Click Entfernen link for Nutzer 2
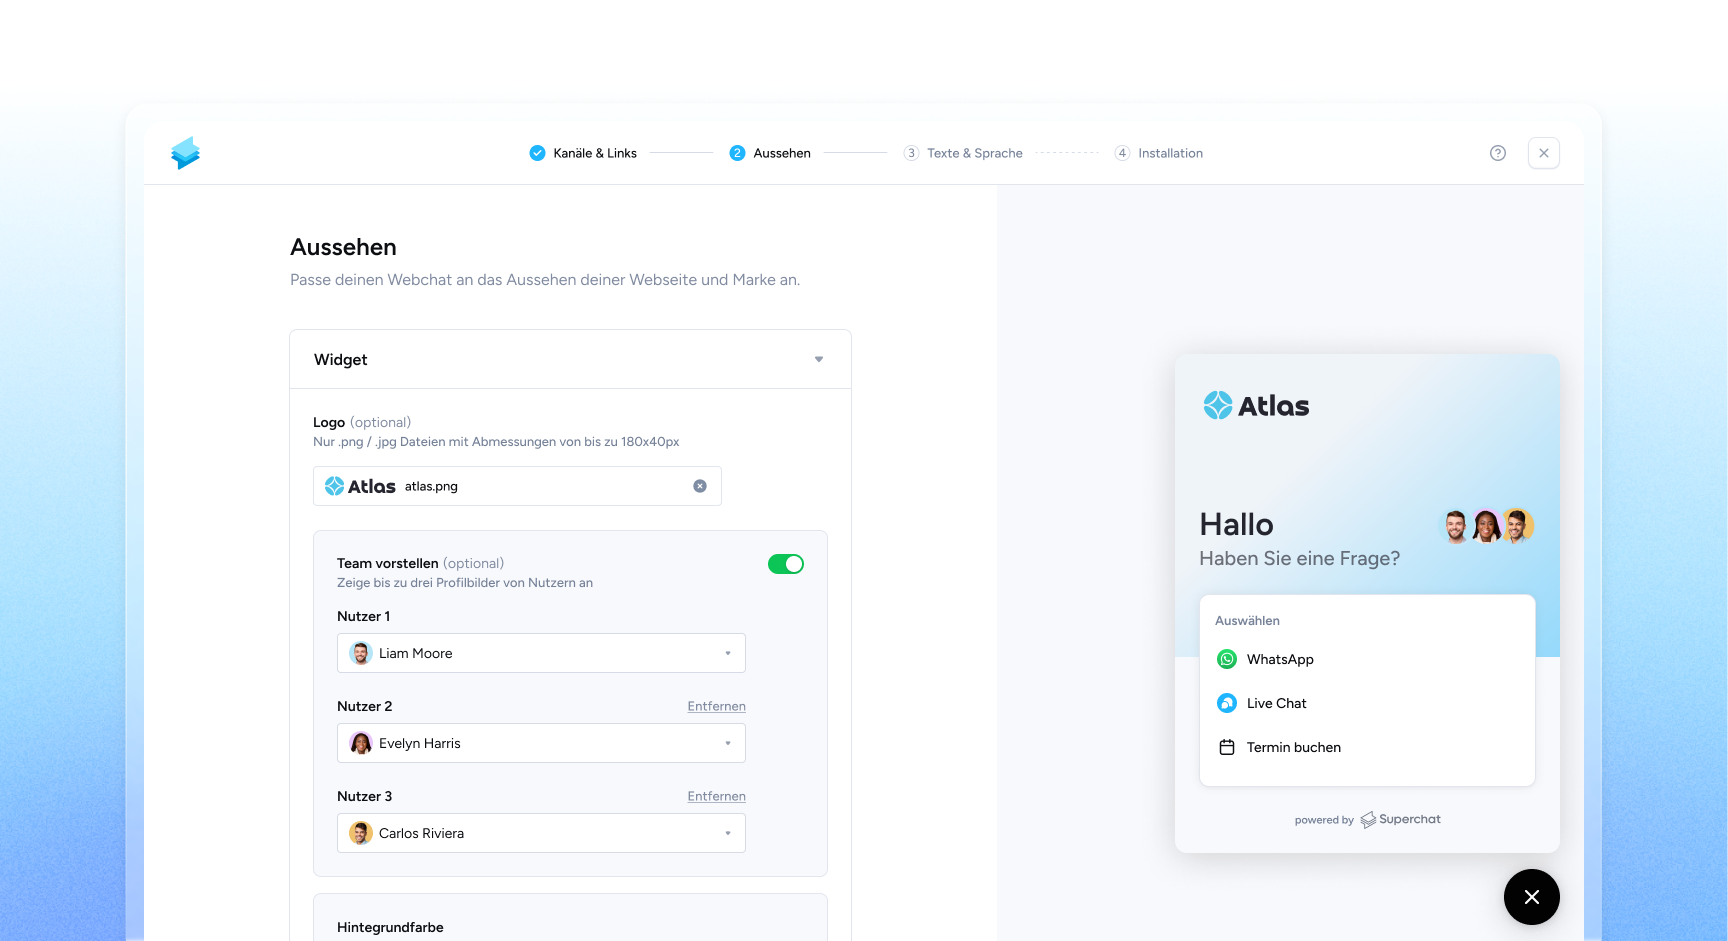This screenshot has height=941, width=1728. pyautogui.click(x=716, y=706)
